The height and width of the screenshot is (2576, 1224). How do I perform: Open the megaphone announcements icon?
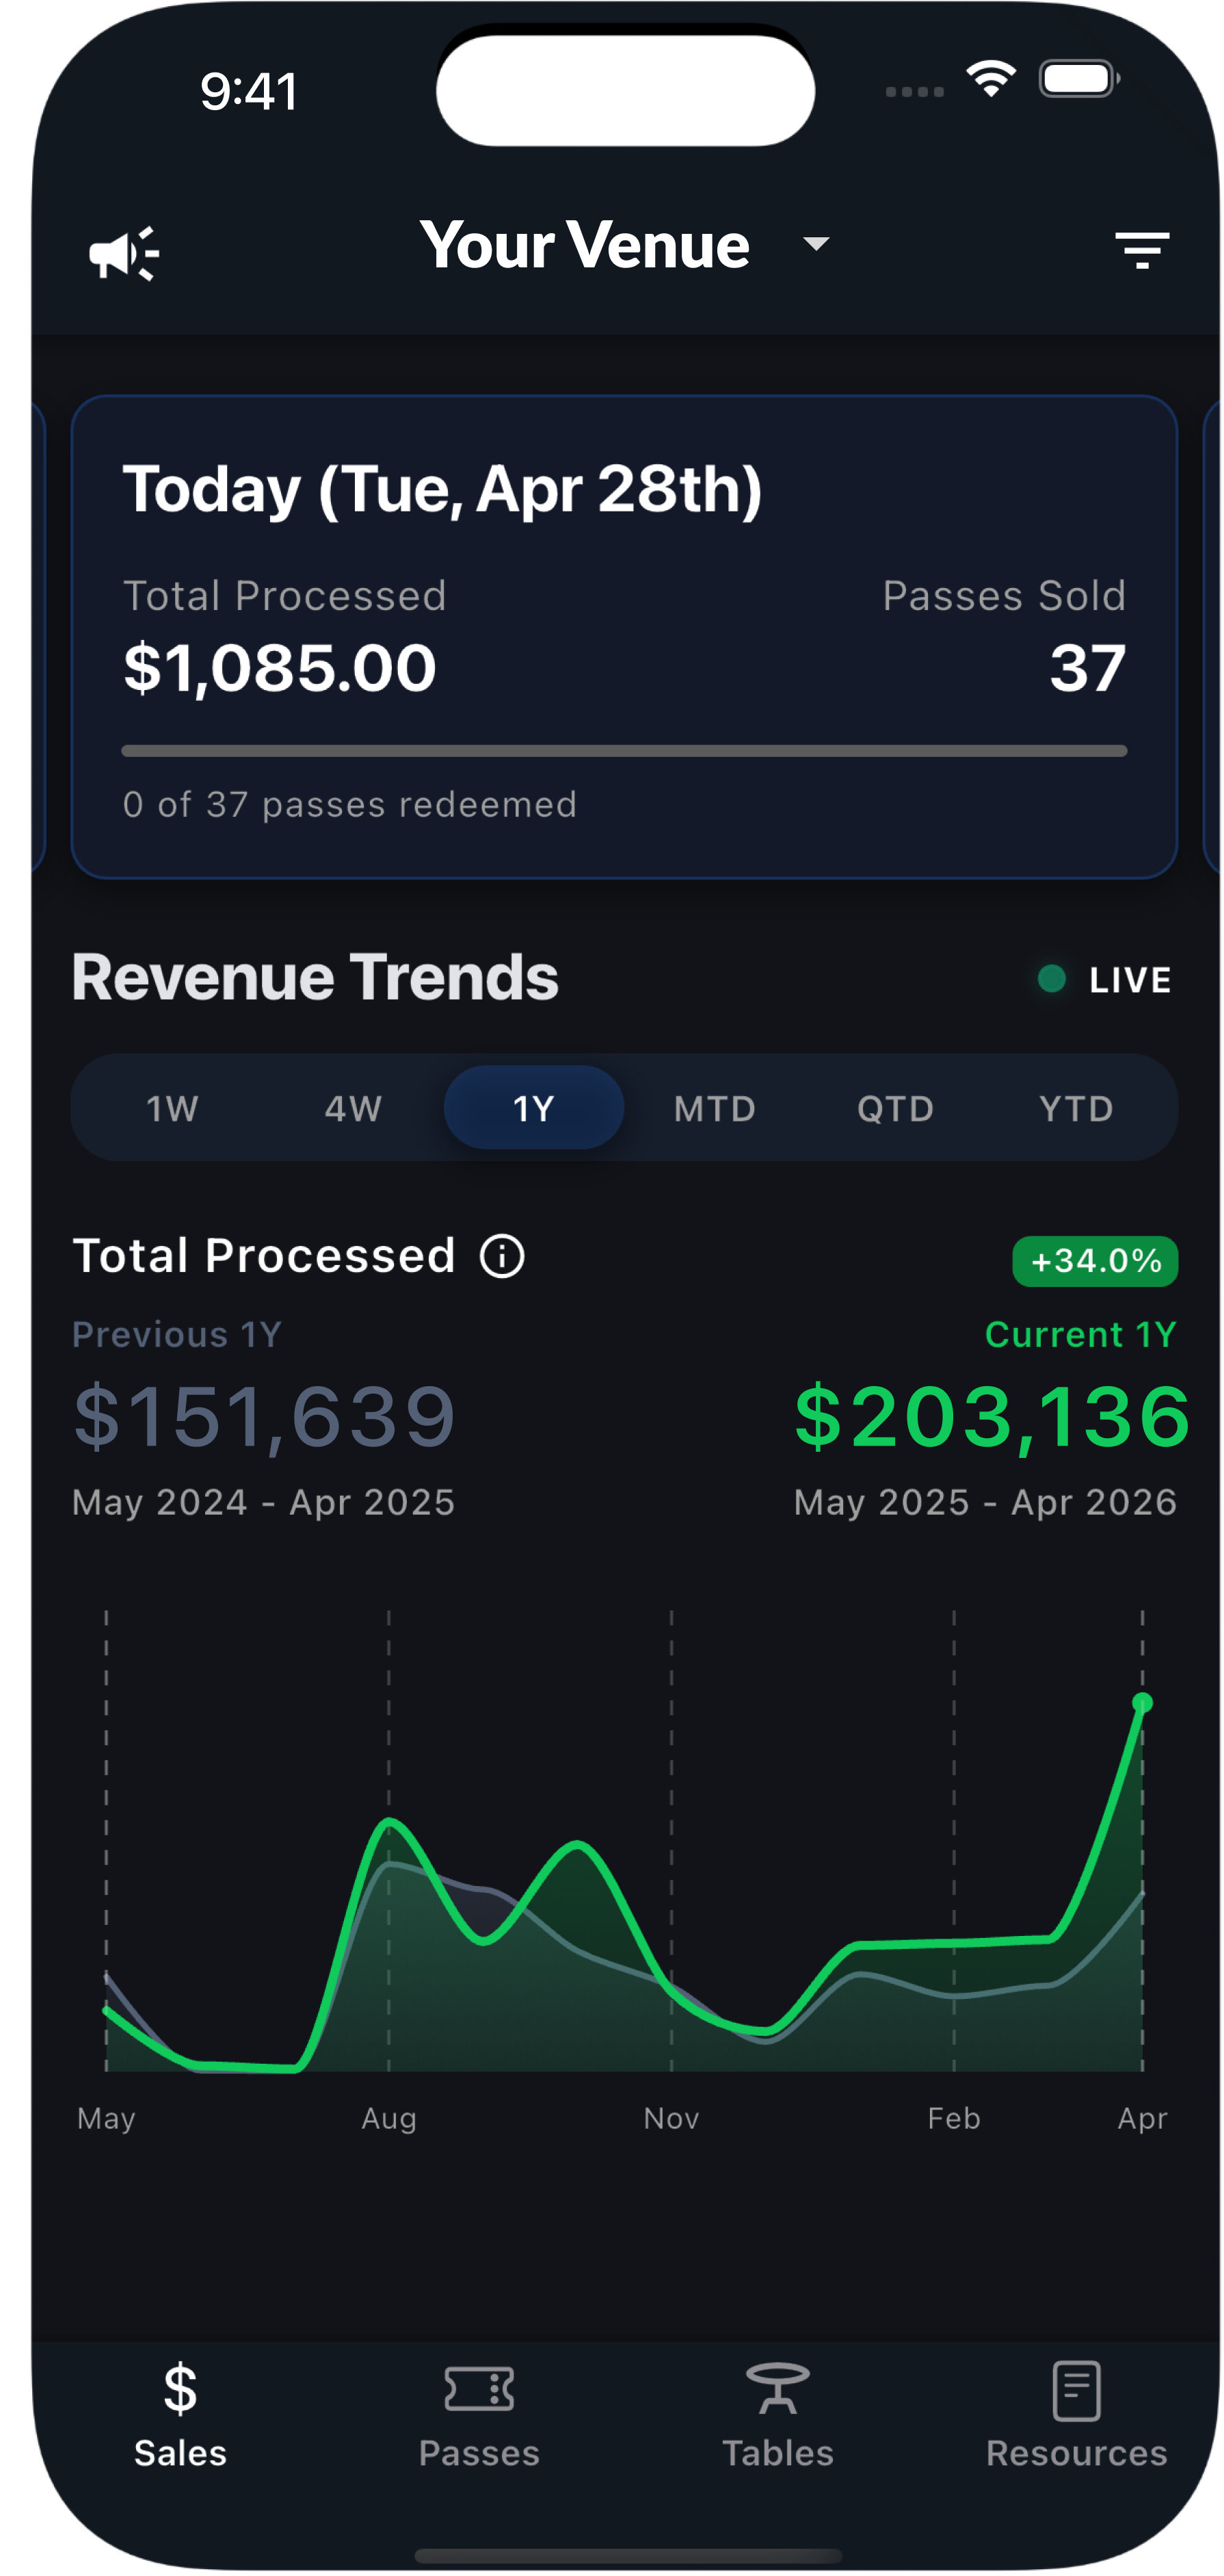tap(124, 253)
